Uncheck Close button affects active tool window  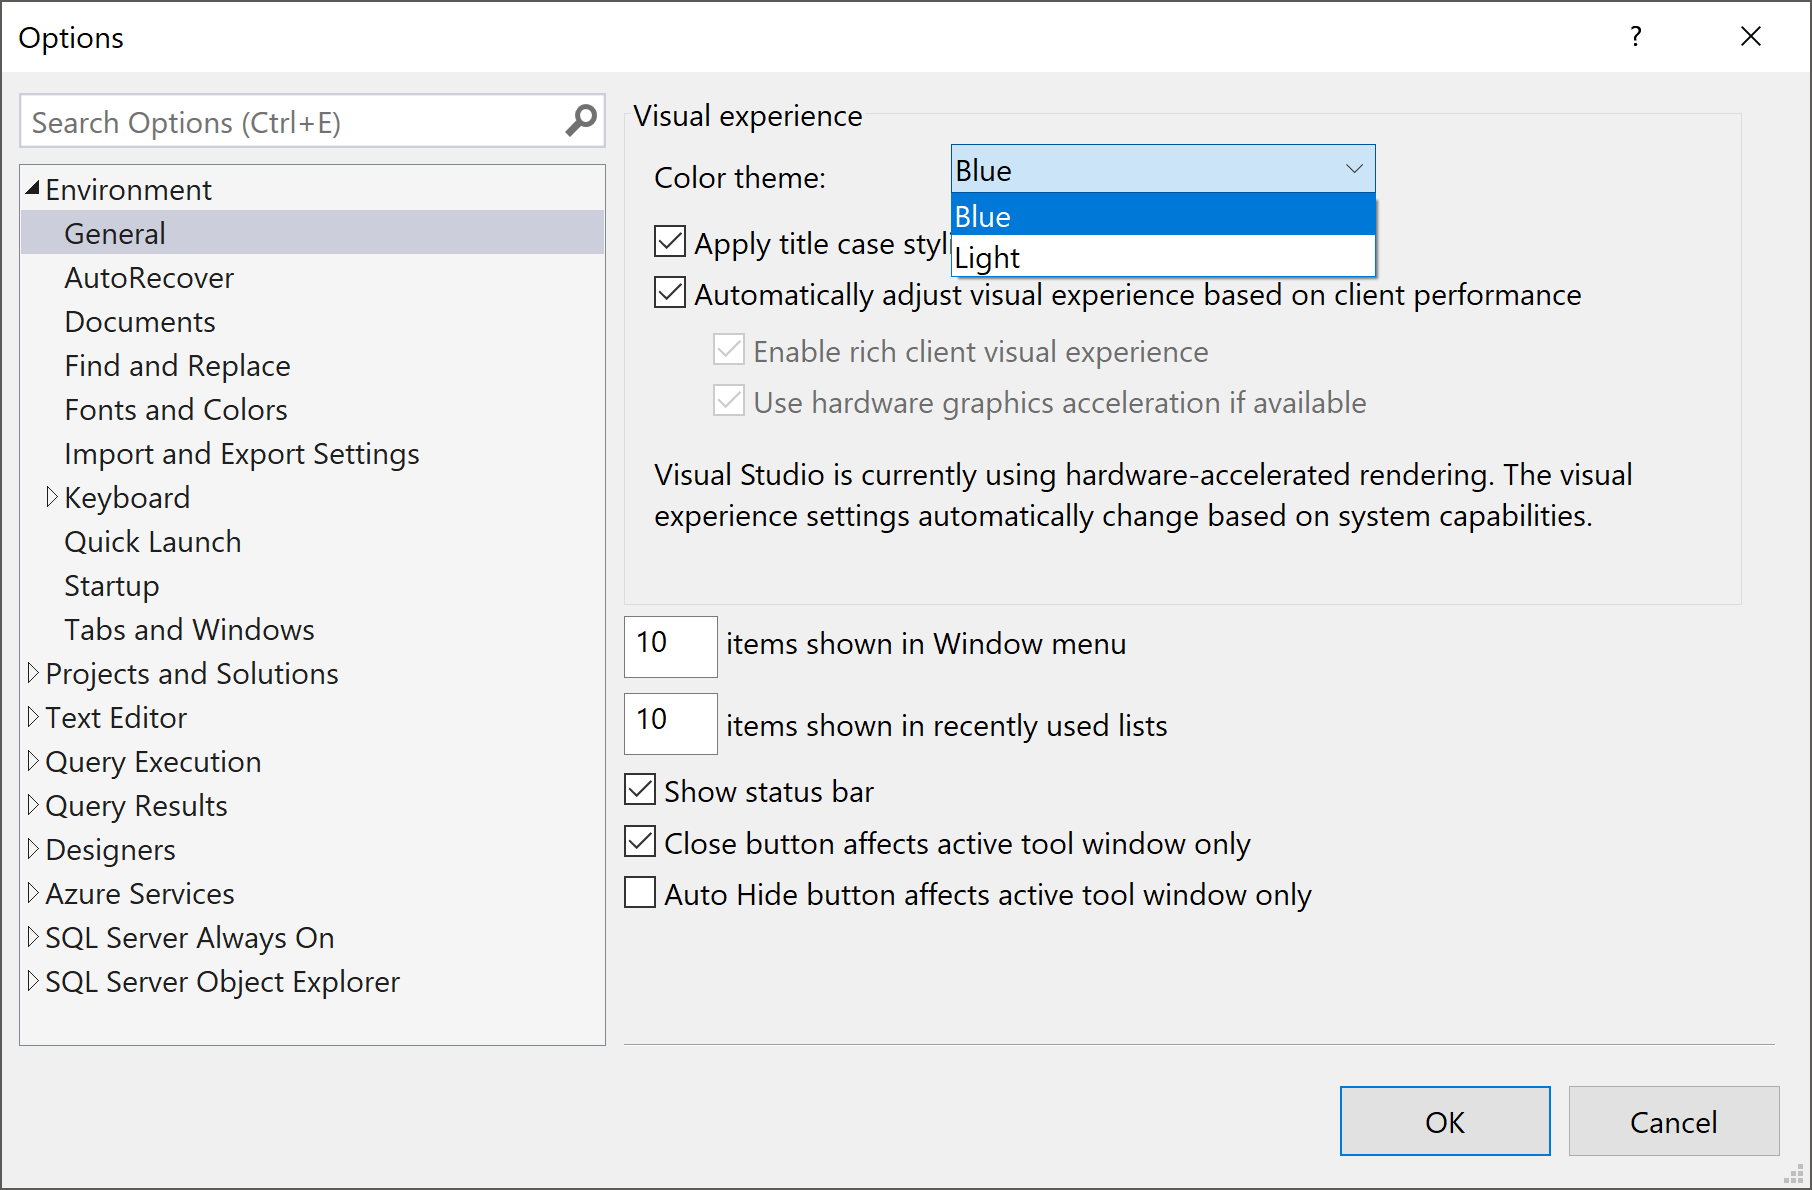coord(640,842)
